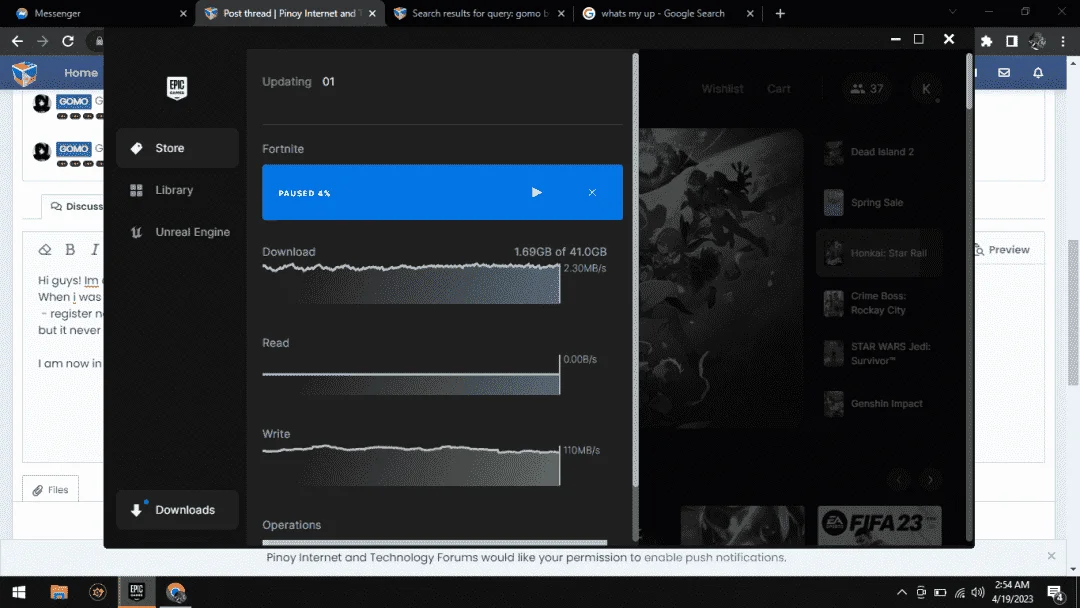This screenshot has width=1080, height=608.
Task: Open the Chrome taskbar icon
Action: (176, 592)
